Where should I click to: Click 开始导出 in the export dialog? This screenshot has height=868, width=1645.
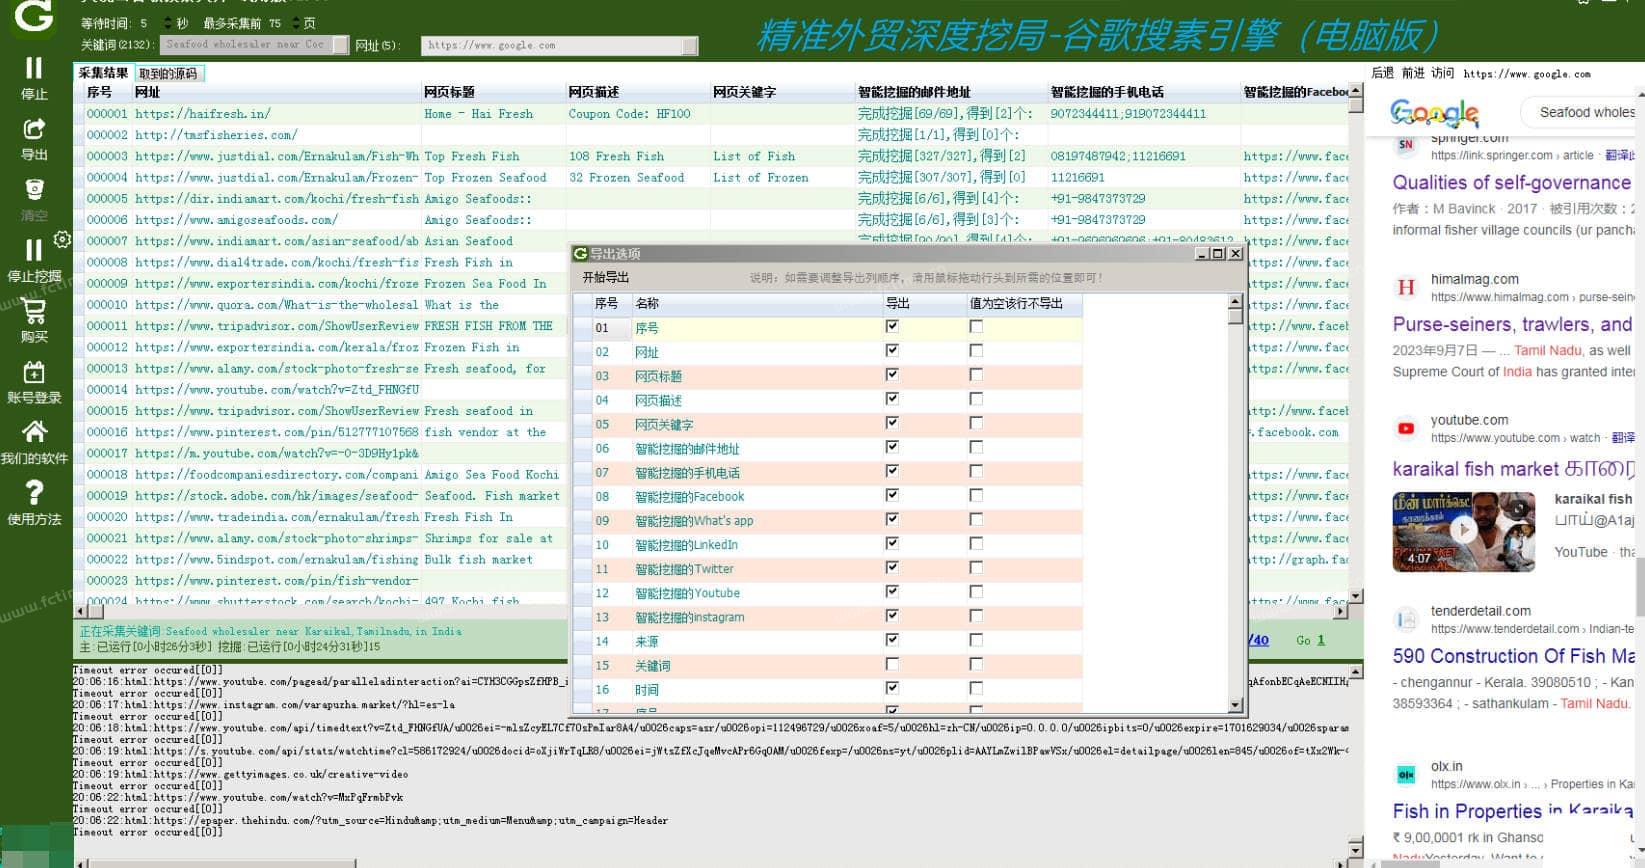[606, 277]
